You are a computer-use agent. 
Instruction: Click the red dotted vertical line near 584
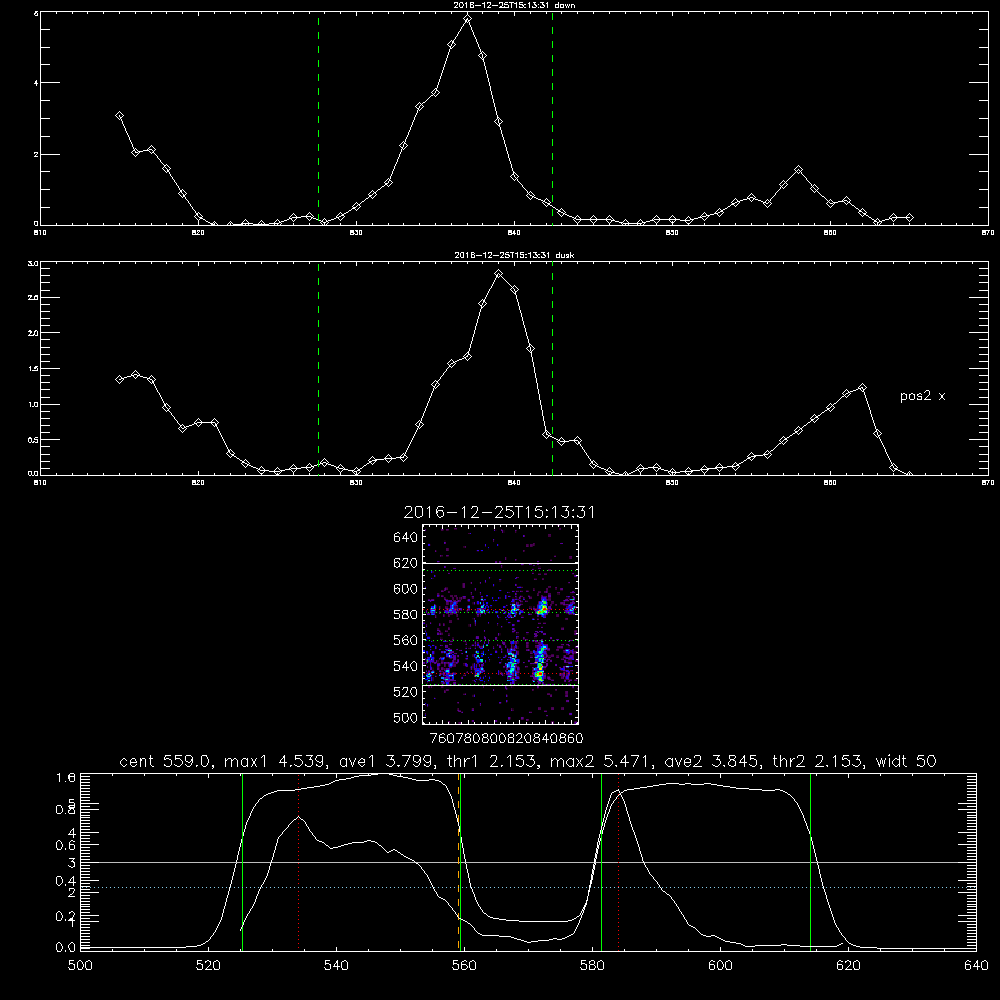point(619,862)
